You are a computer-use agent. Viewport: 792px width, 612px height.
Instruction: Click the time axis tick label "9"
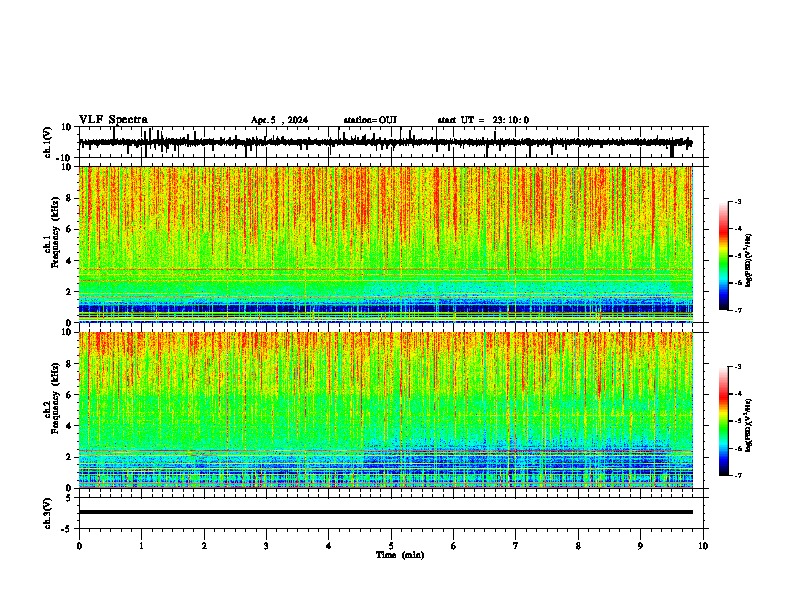(x=640, y=546)
